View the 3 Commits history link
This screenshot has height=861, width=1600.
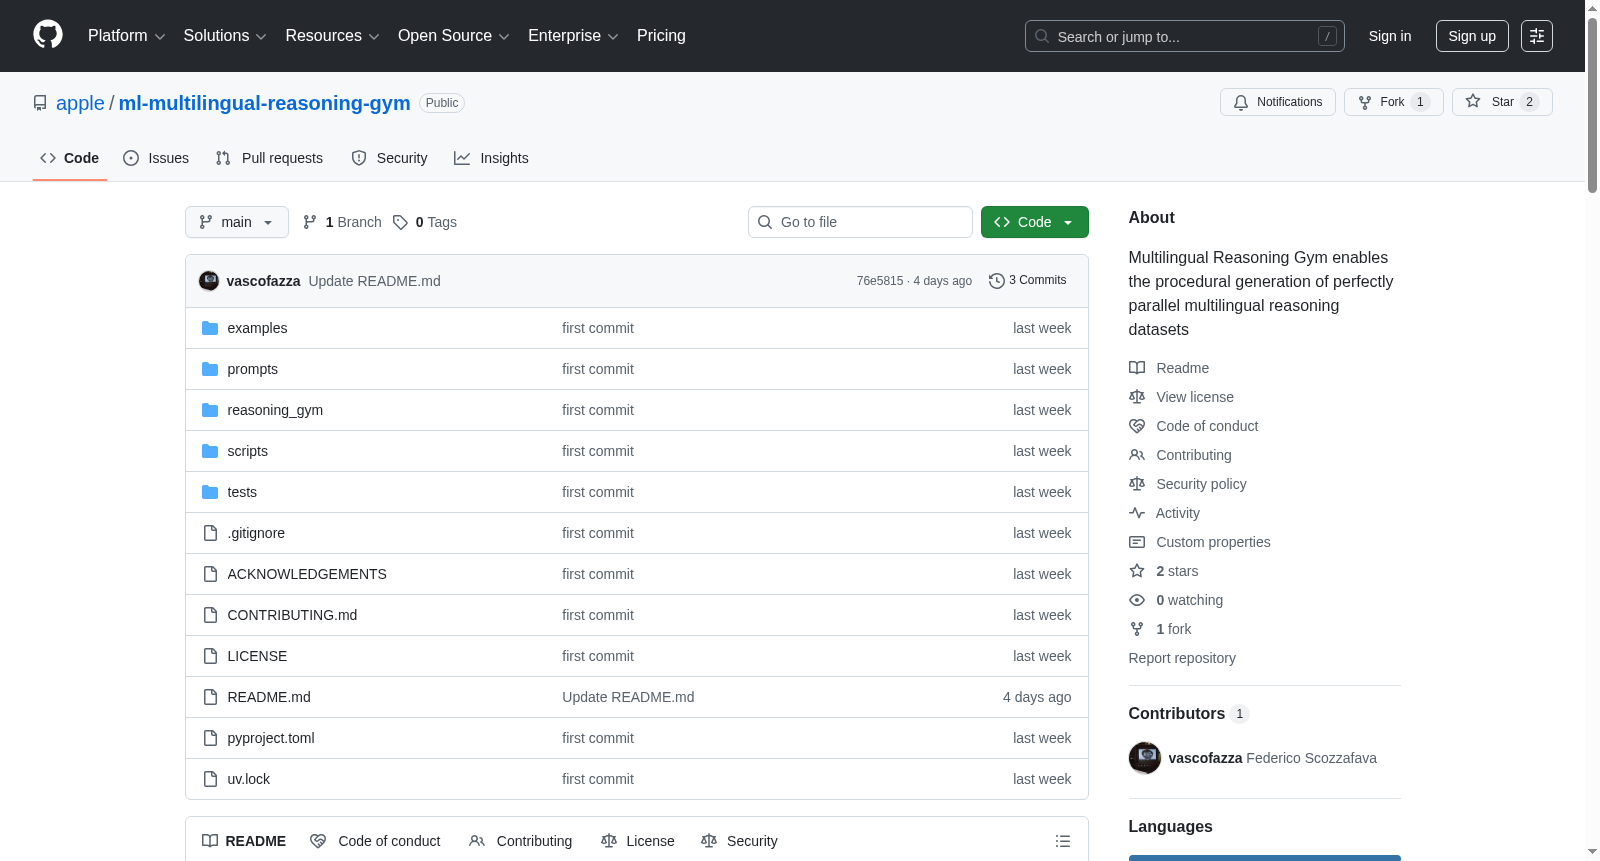(1028, 281)
